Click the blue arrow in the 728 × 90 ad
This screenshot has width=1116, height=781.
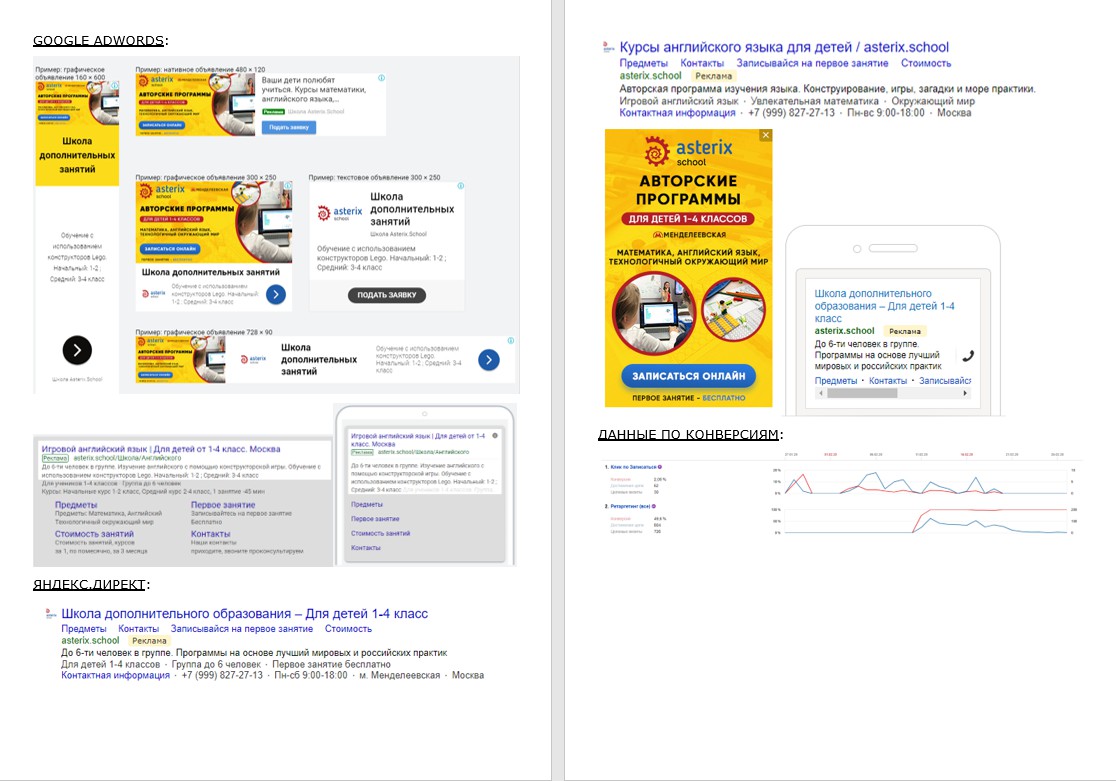(x=488, y=360)
